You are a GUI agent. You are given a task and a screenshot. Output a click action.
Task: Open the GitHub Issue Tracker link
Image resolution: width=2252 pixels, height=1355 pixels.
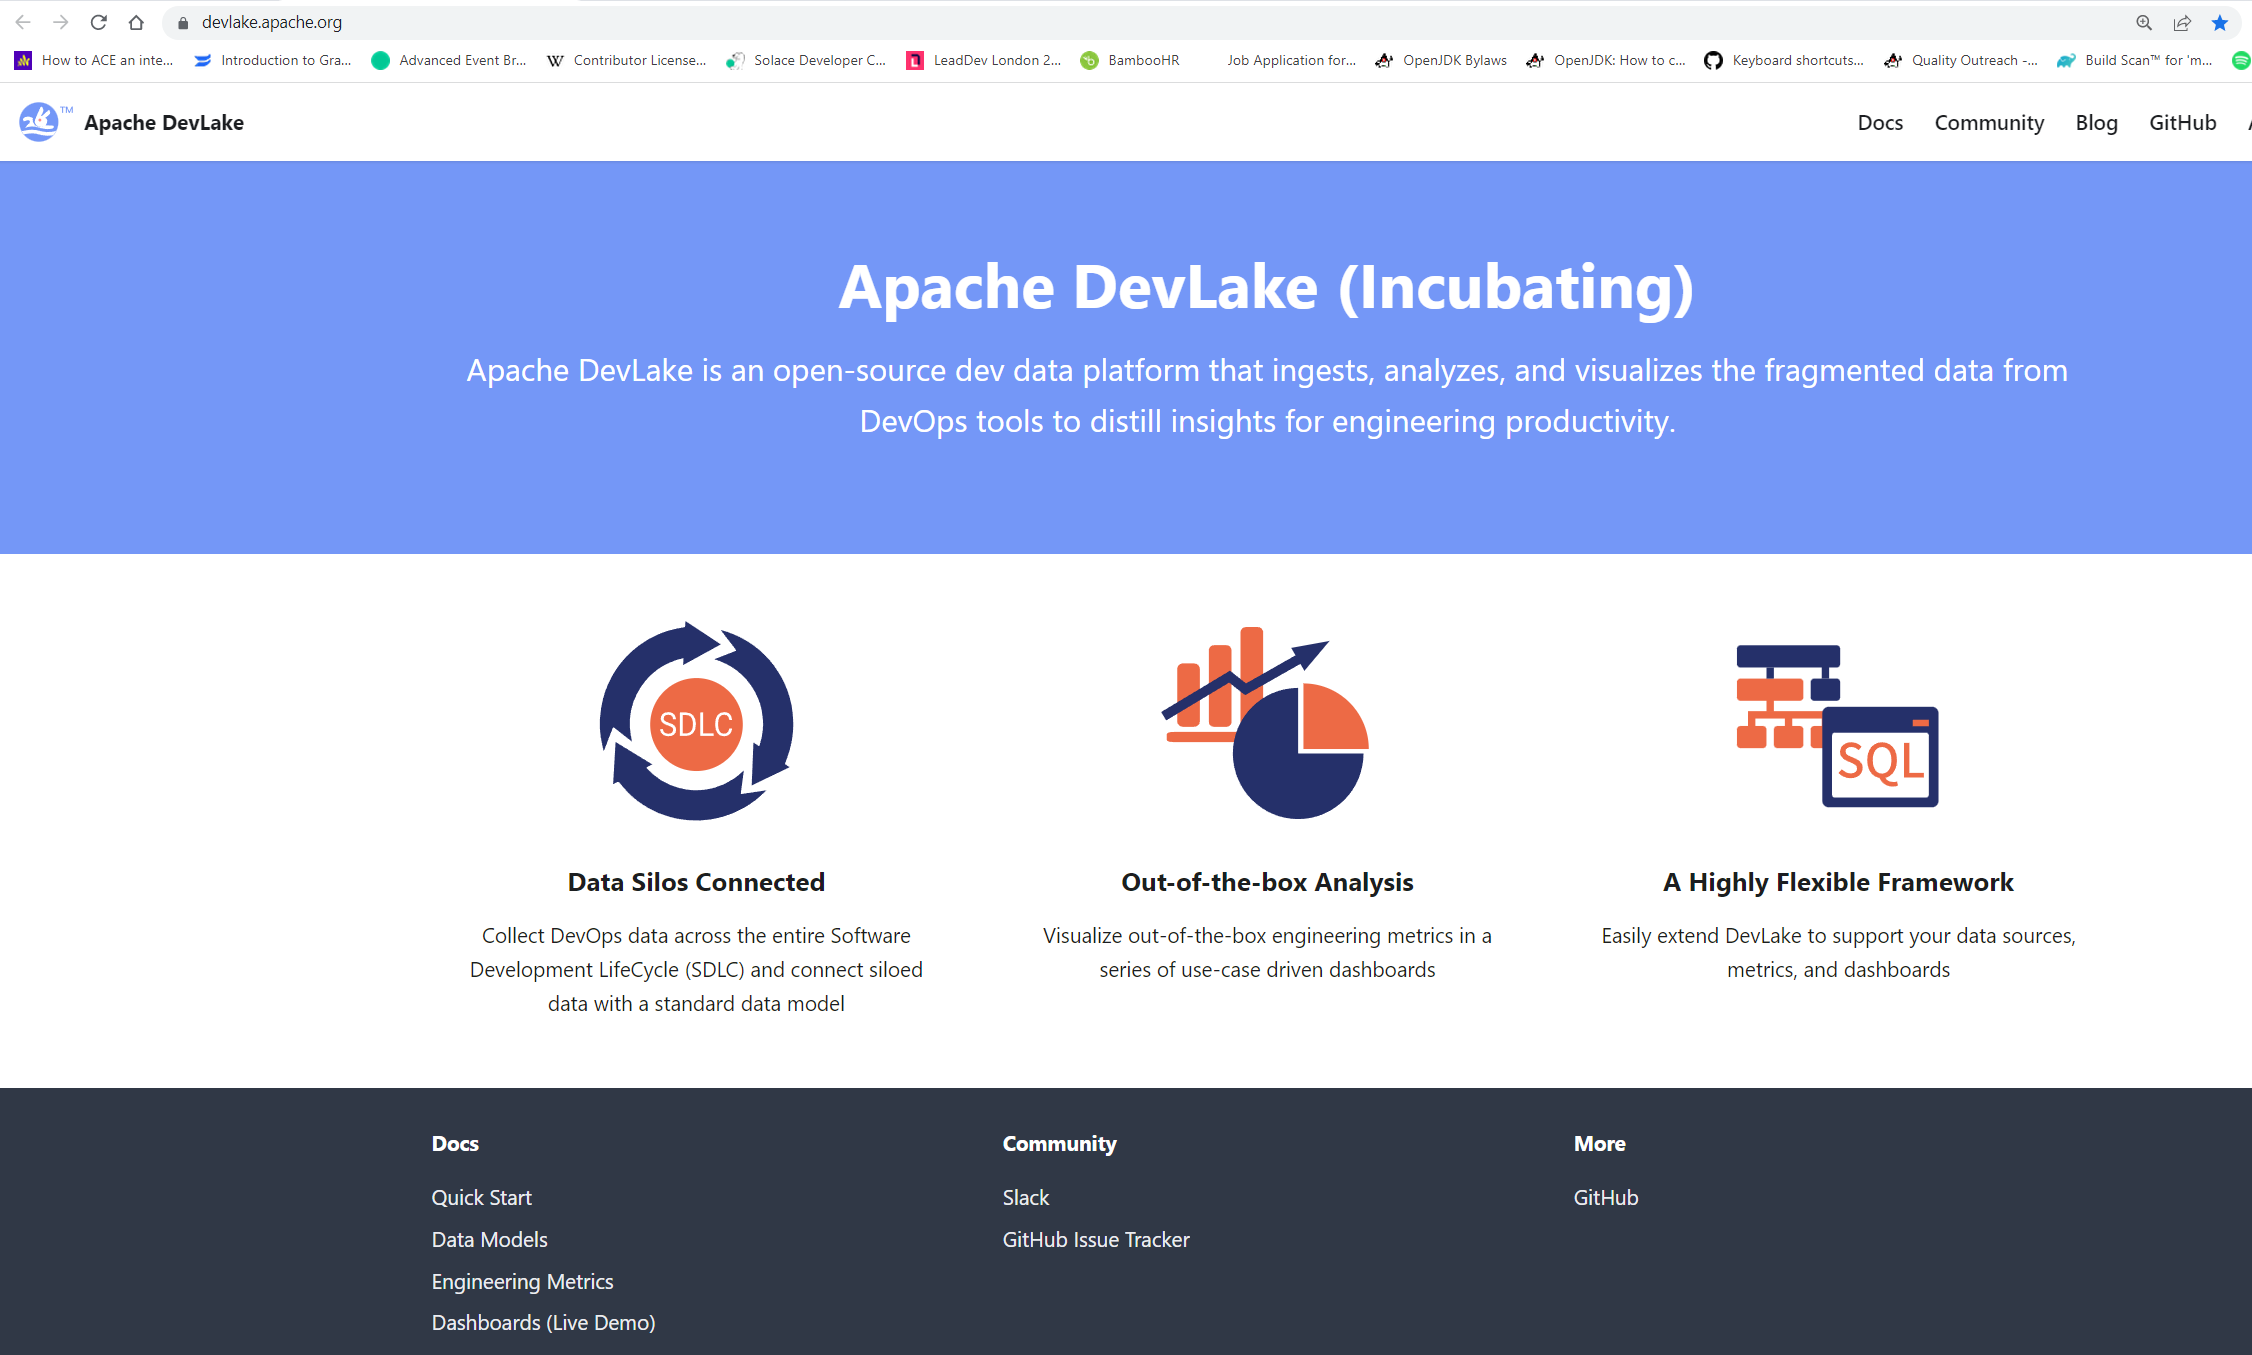[1095, 1239]
